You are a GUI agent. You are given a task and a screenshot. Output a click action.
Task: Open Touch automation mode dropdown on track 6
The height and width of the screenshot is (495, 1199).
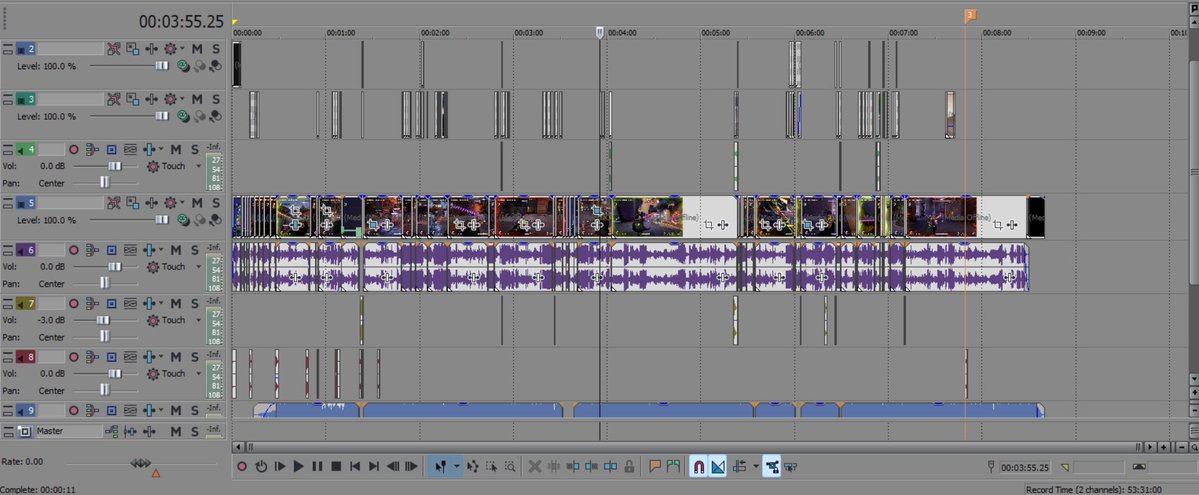click(199, 267)
